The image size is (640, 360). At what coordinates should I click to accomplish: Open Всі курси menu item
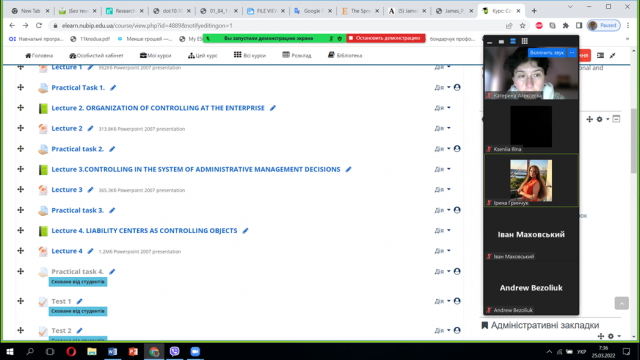click(x=250, y=56)
